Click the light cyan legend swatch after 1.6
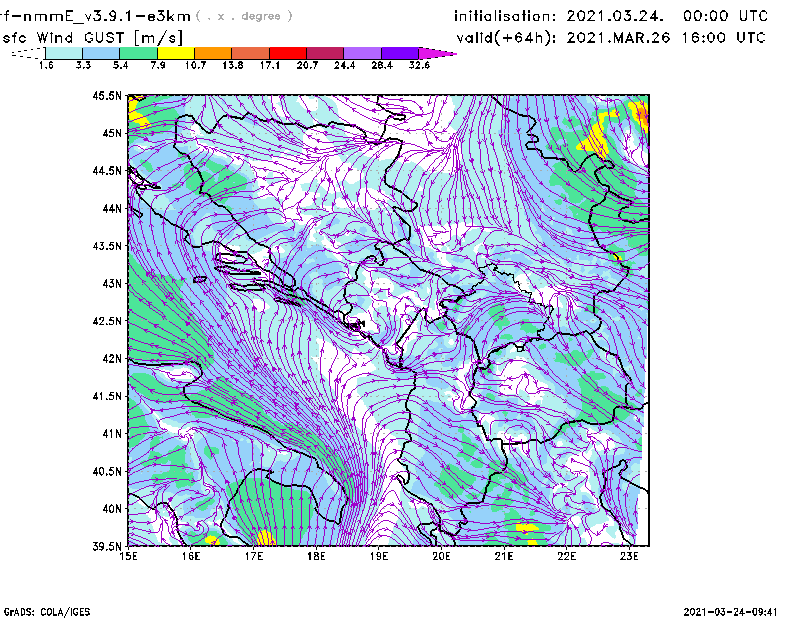 tap(64, 53)
